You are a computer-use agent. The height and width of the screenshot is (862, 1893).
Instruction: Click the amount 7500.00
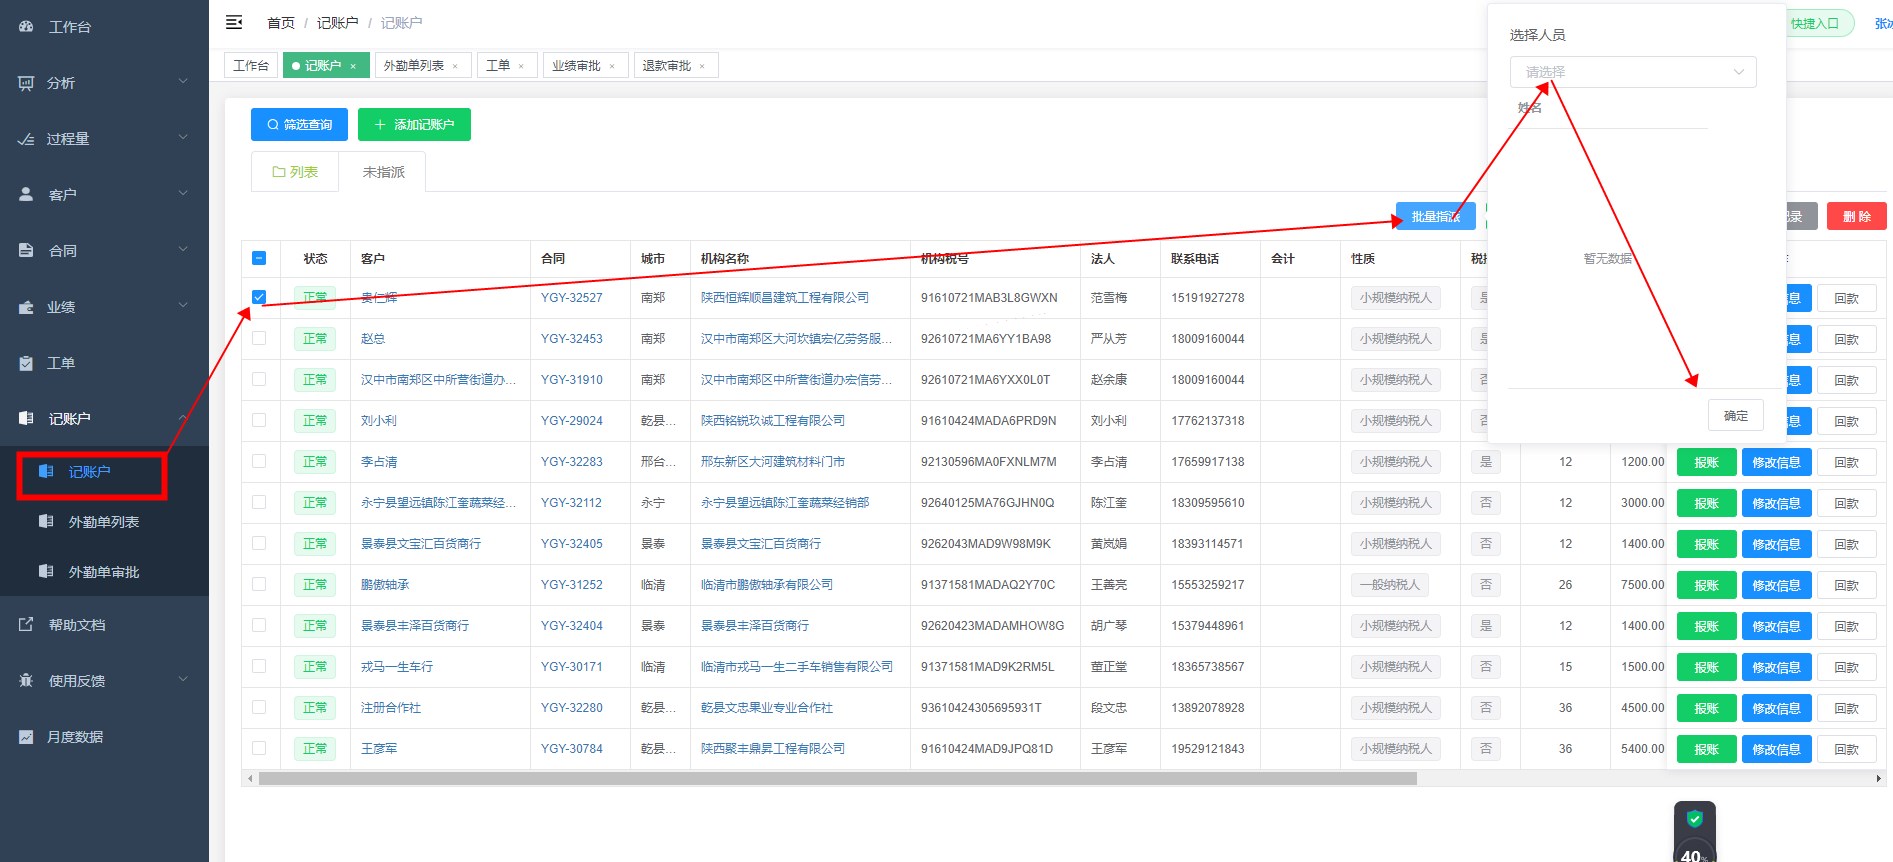click(x=1643, y=585)
